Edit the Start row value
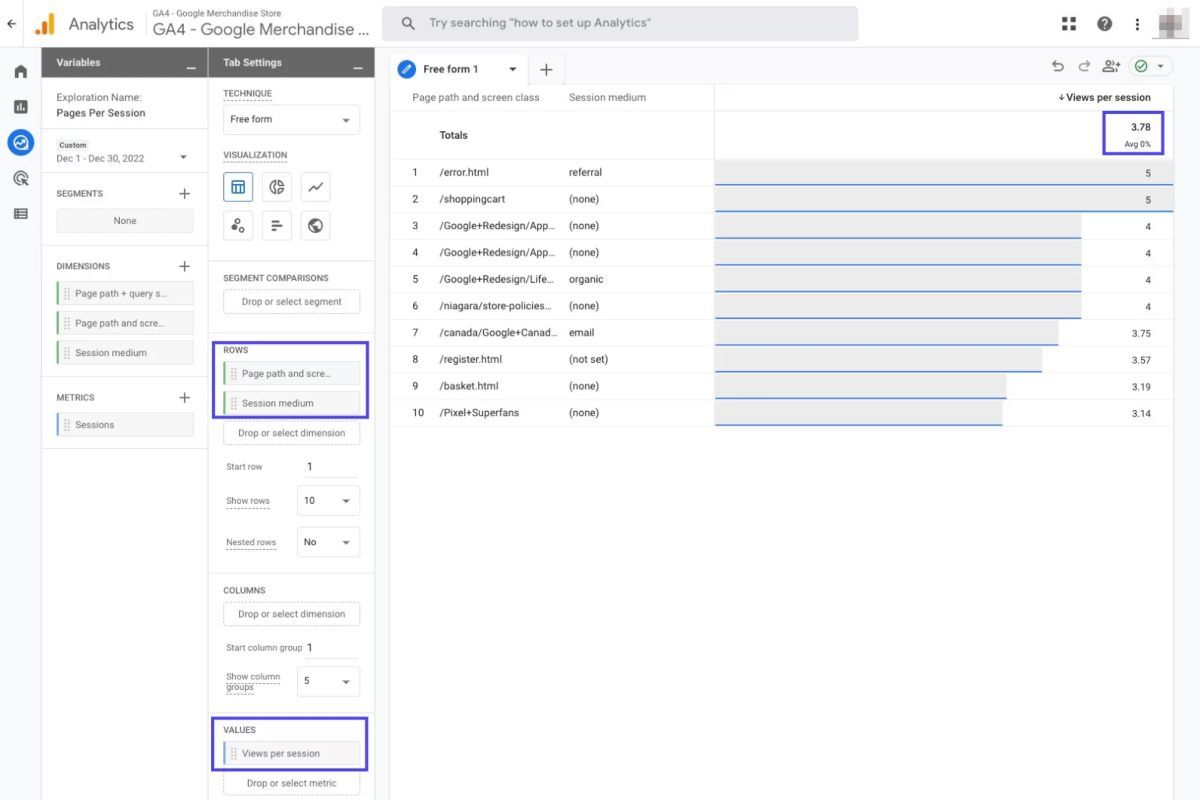 coord(330,466)
